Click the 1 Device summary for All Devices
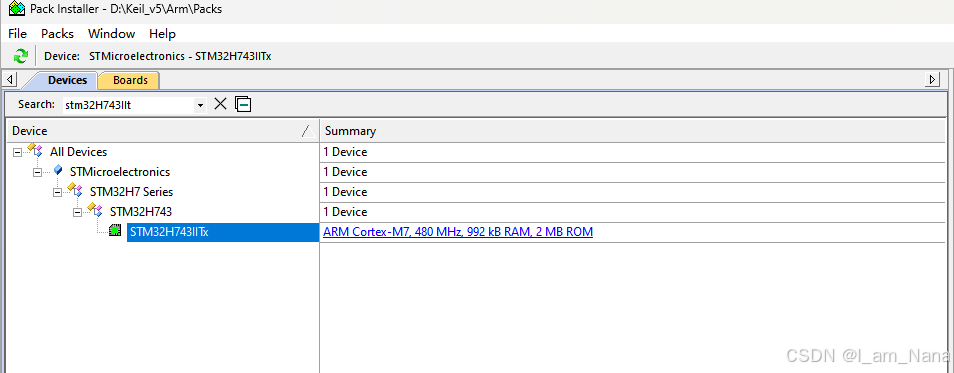The image size is (954, 373). click(x=345, y=152)
